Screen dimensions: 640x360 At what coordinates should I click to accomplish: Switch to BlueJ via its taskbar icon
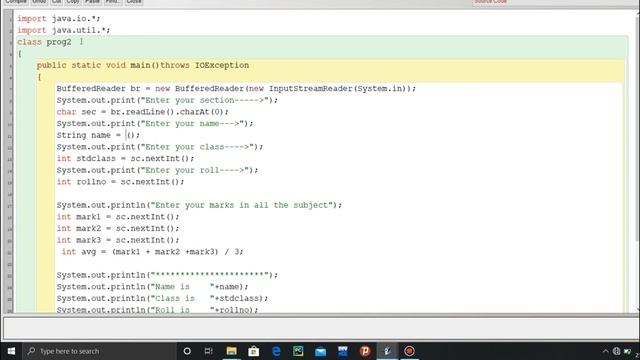click(x=387, y=351)
